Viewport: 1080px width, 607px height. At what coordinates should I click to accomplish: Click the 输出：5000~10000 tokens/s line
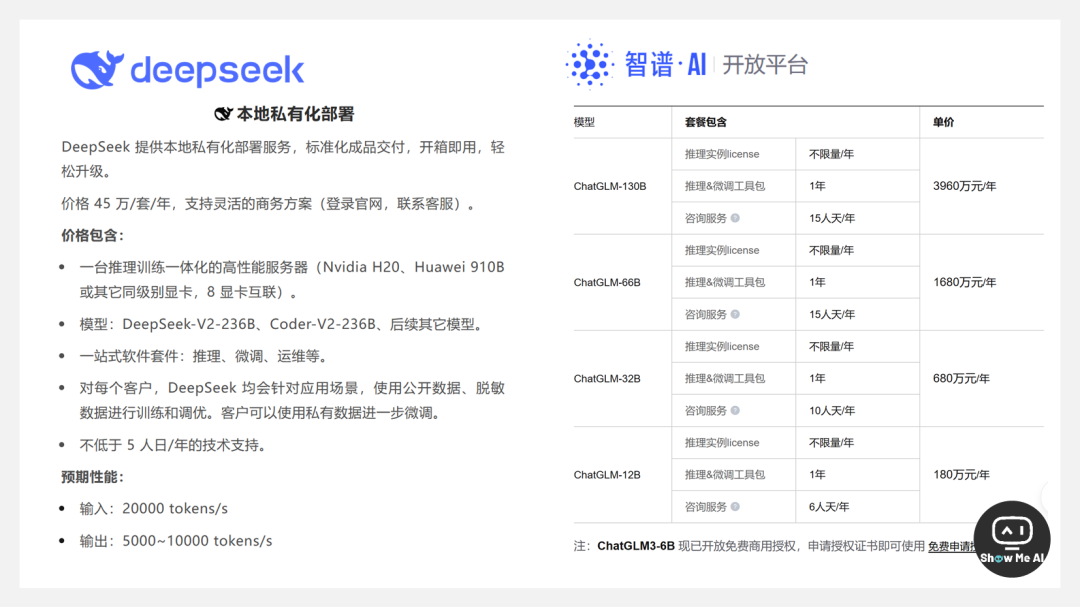pyautogui.click(x=176, y=541)
